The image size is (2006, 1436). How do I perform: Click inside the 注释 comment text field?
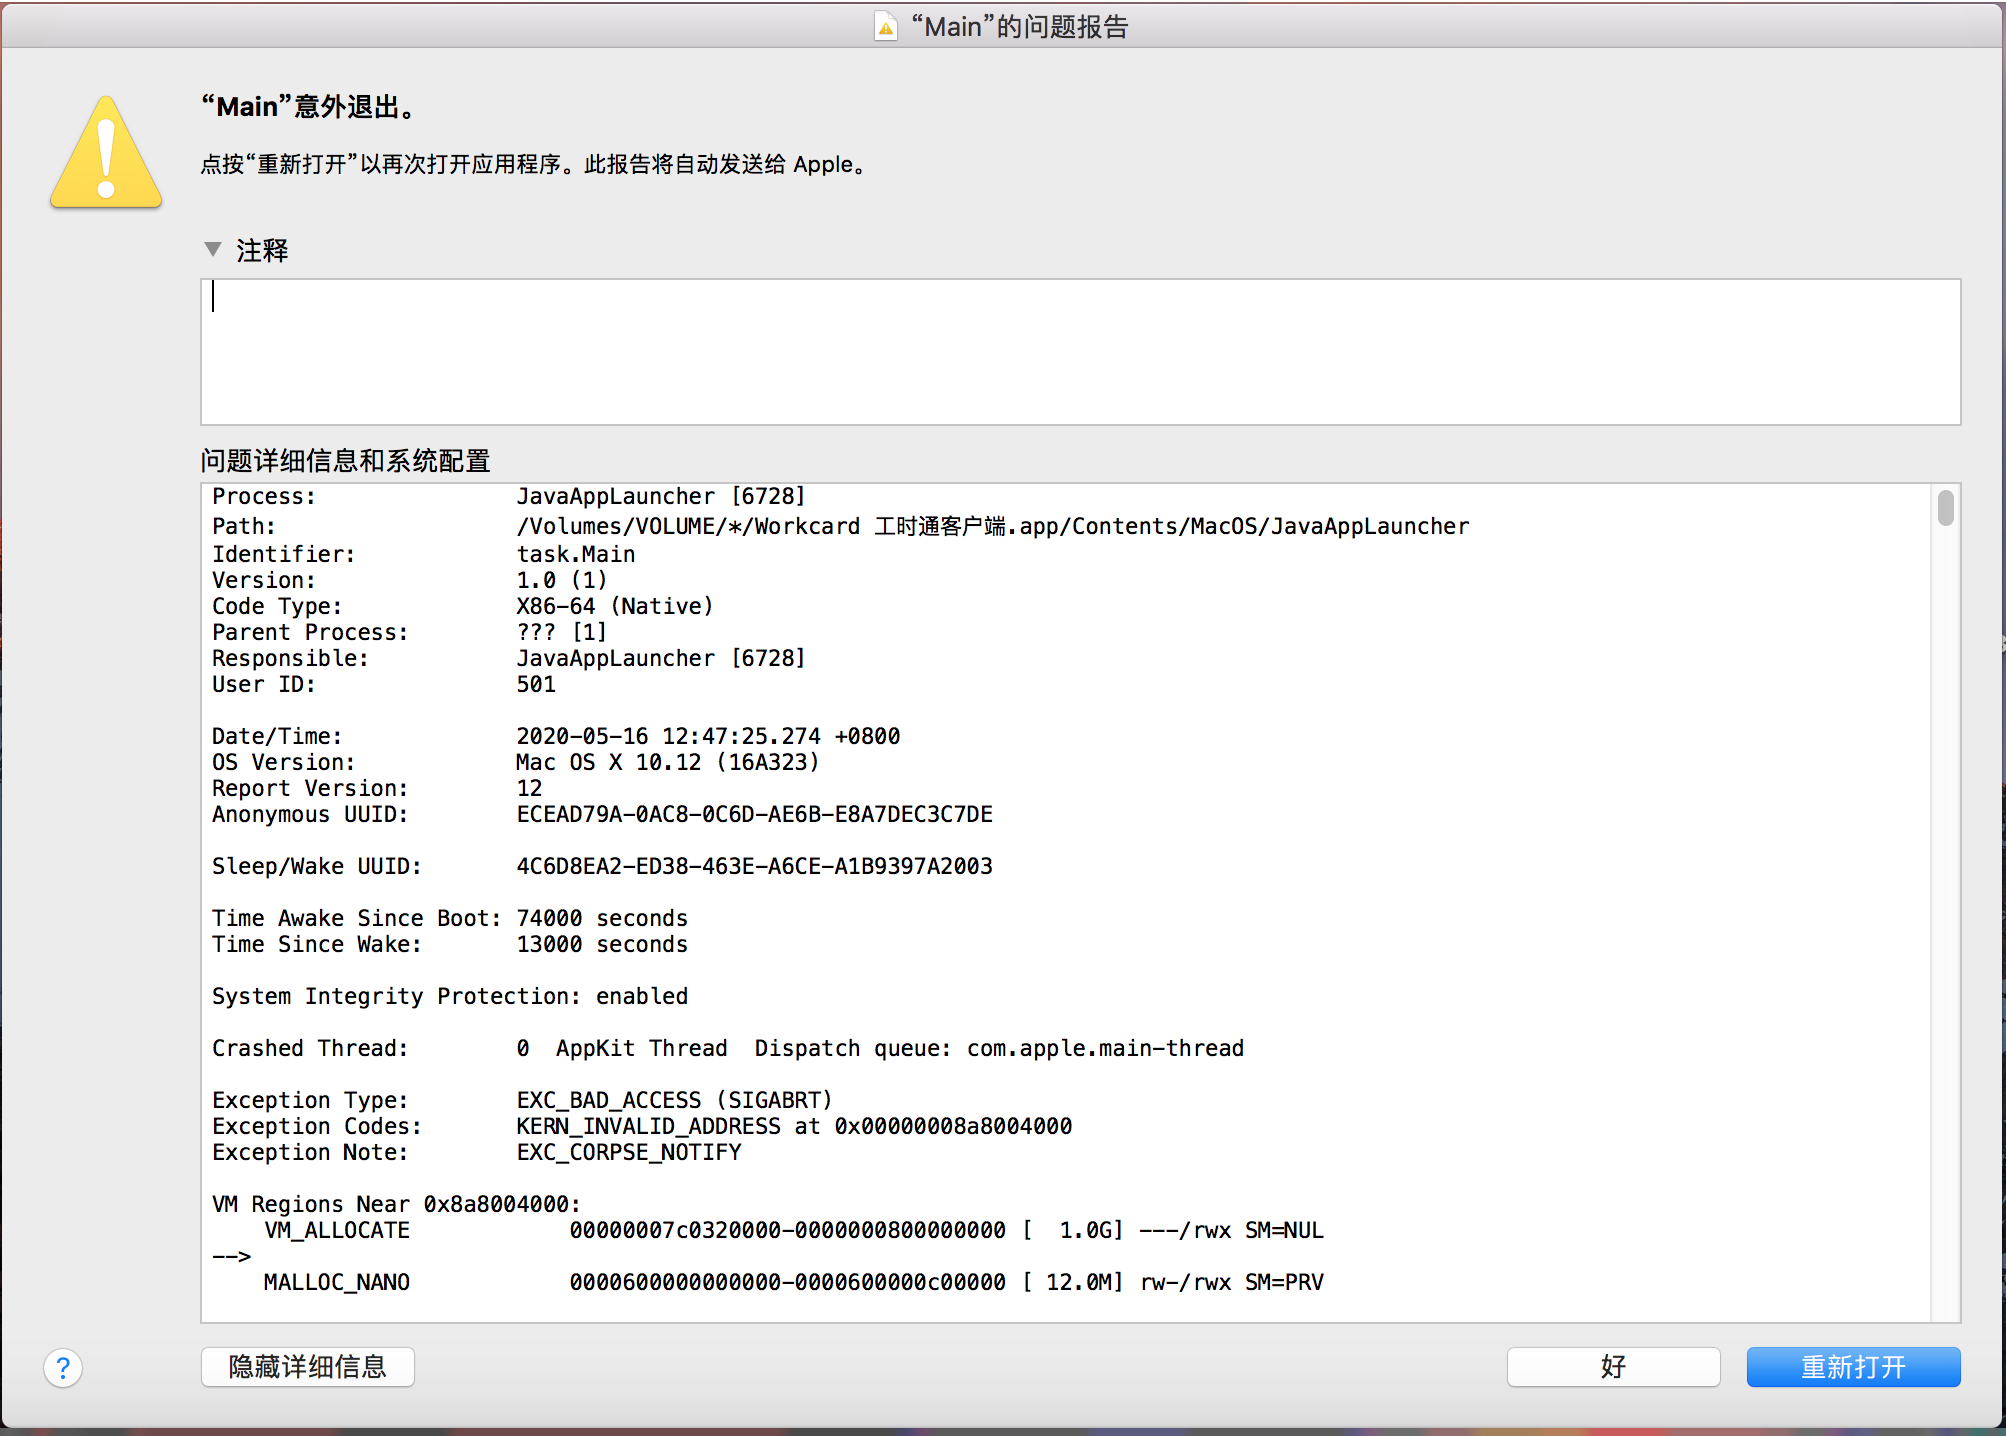tap(1080, 352)
